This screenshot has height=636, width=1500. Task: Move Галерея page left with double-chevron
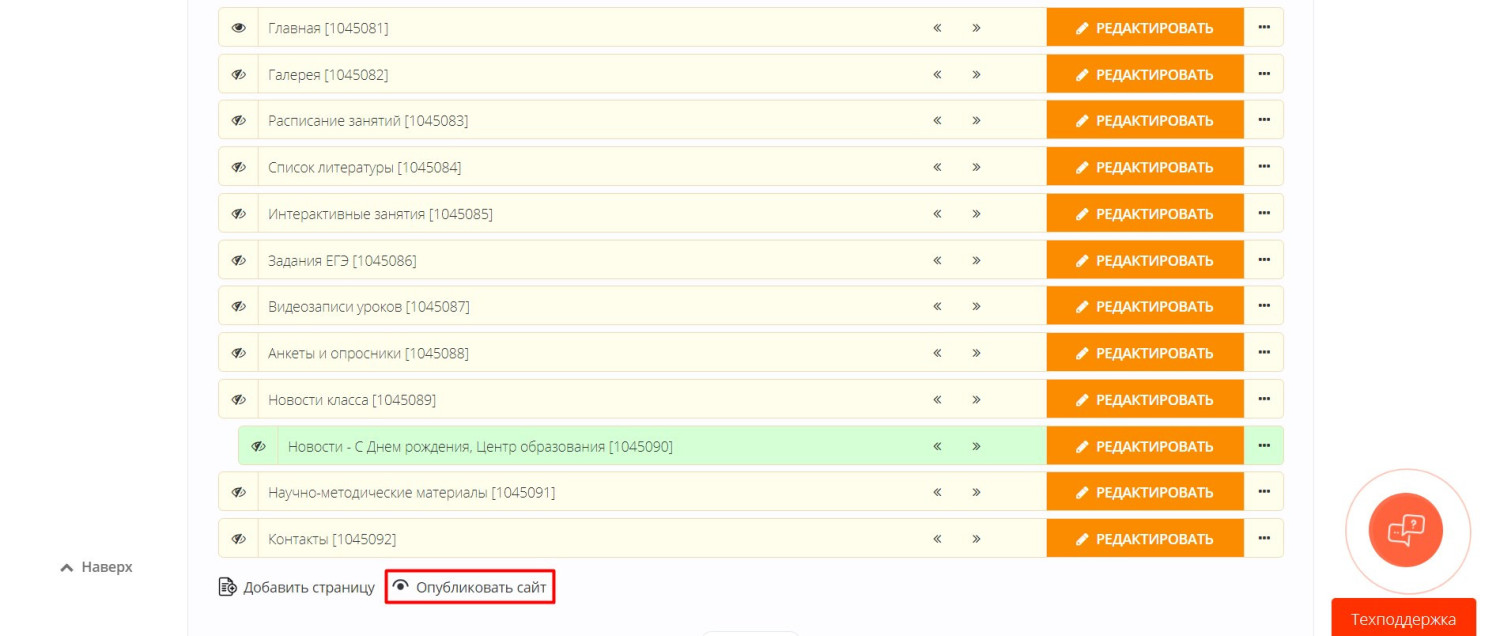[x=937, y=74]
